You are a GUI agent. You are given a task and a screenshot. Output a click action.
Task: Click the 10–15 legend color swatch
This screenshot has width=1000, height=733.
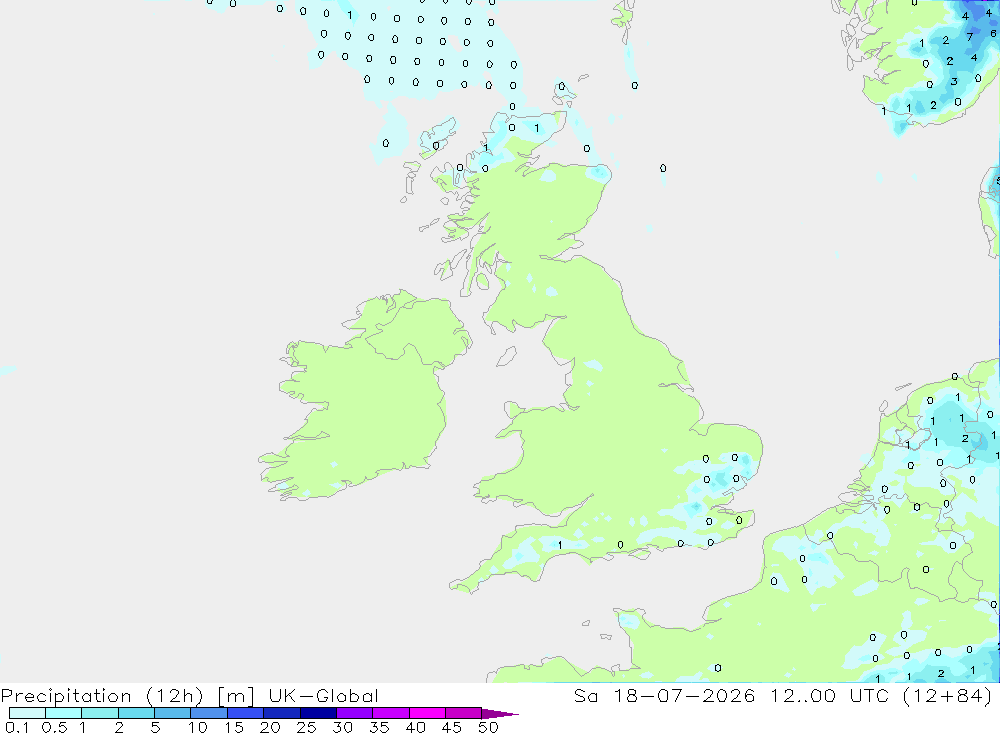[x=209, y=713]
